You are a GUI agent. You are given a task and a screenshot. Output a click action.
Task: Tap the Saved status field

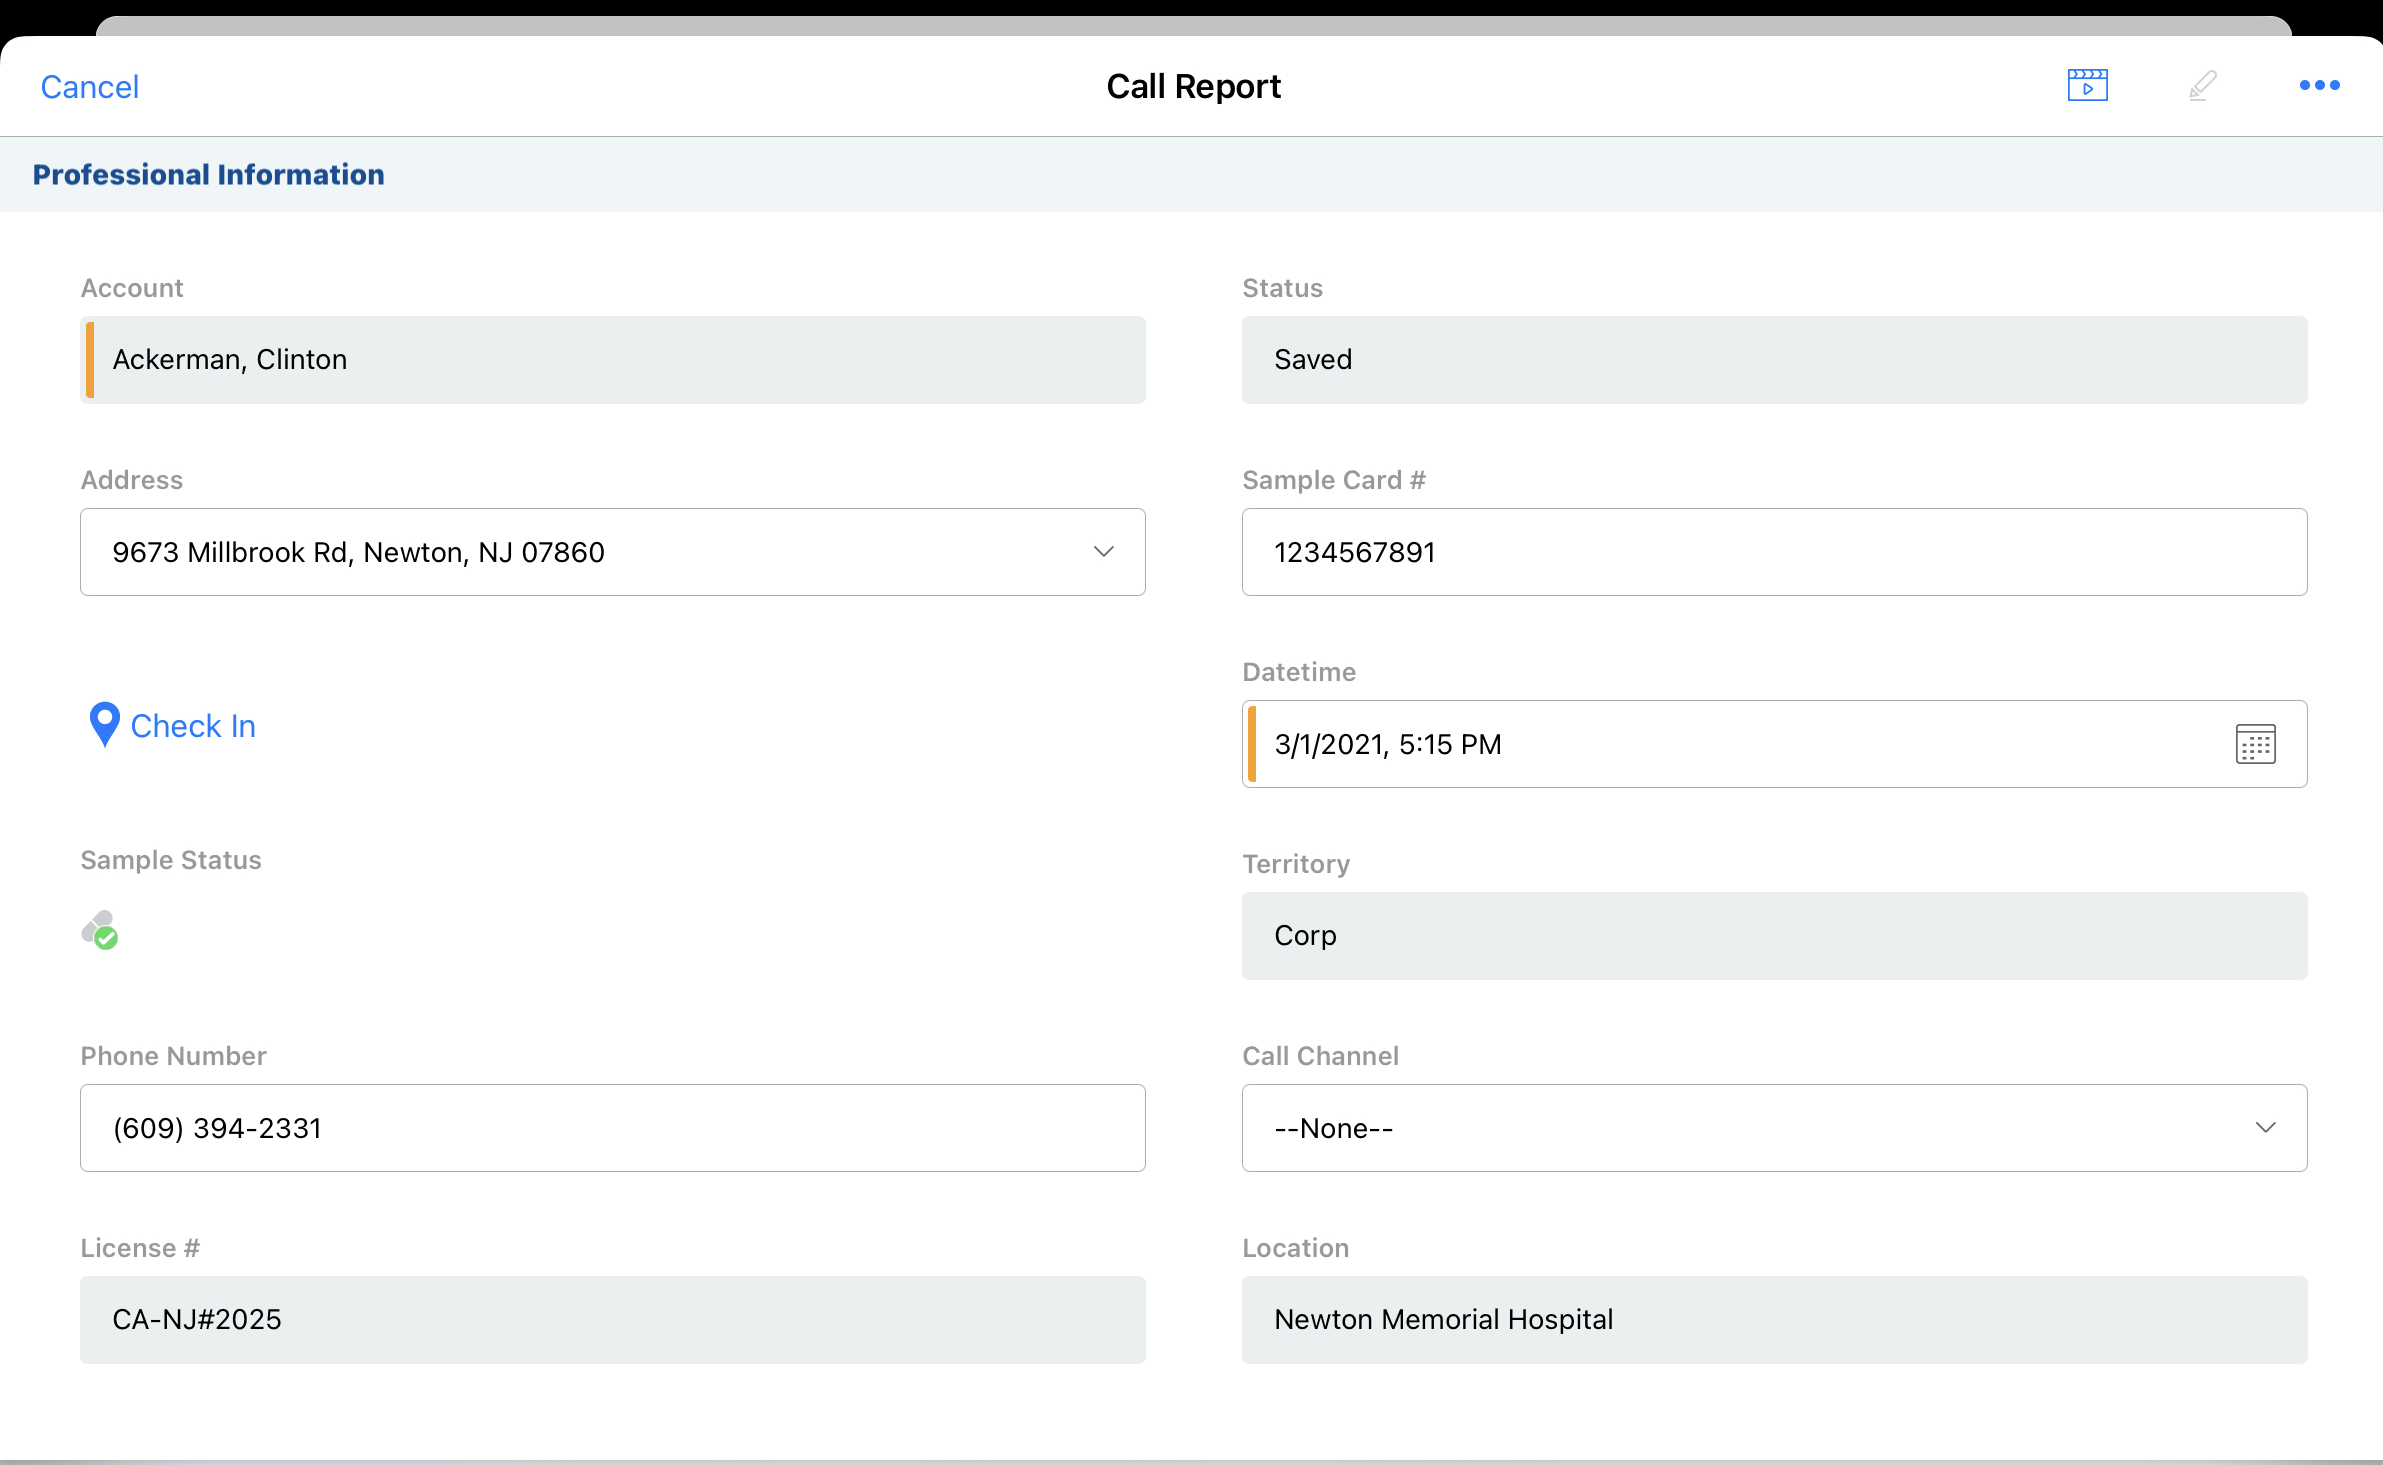1773,360
